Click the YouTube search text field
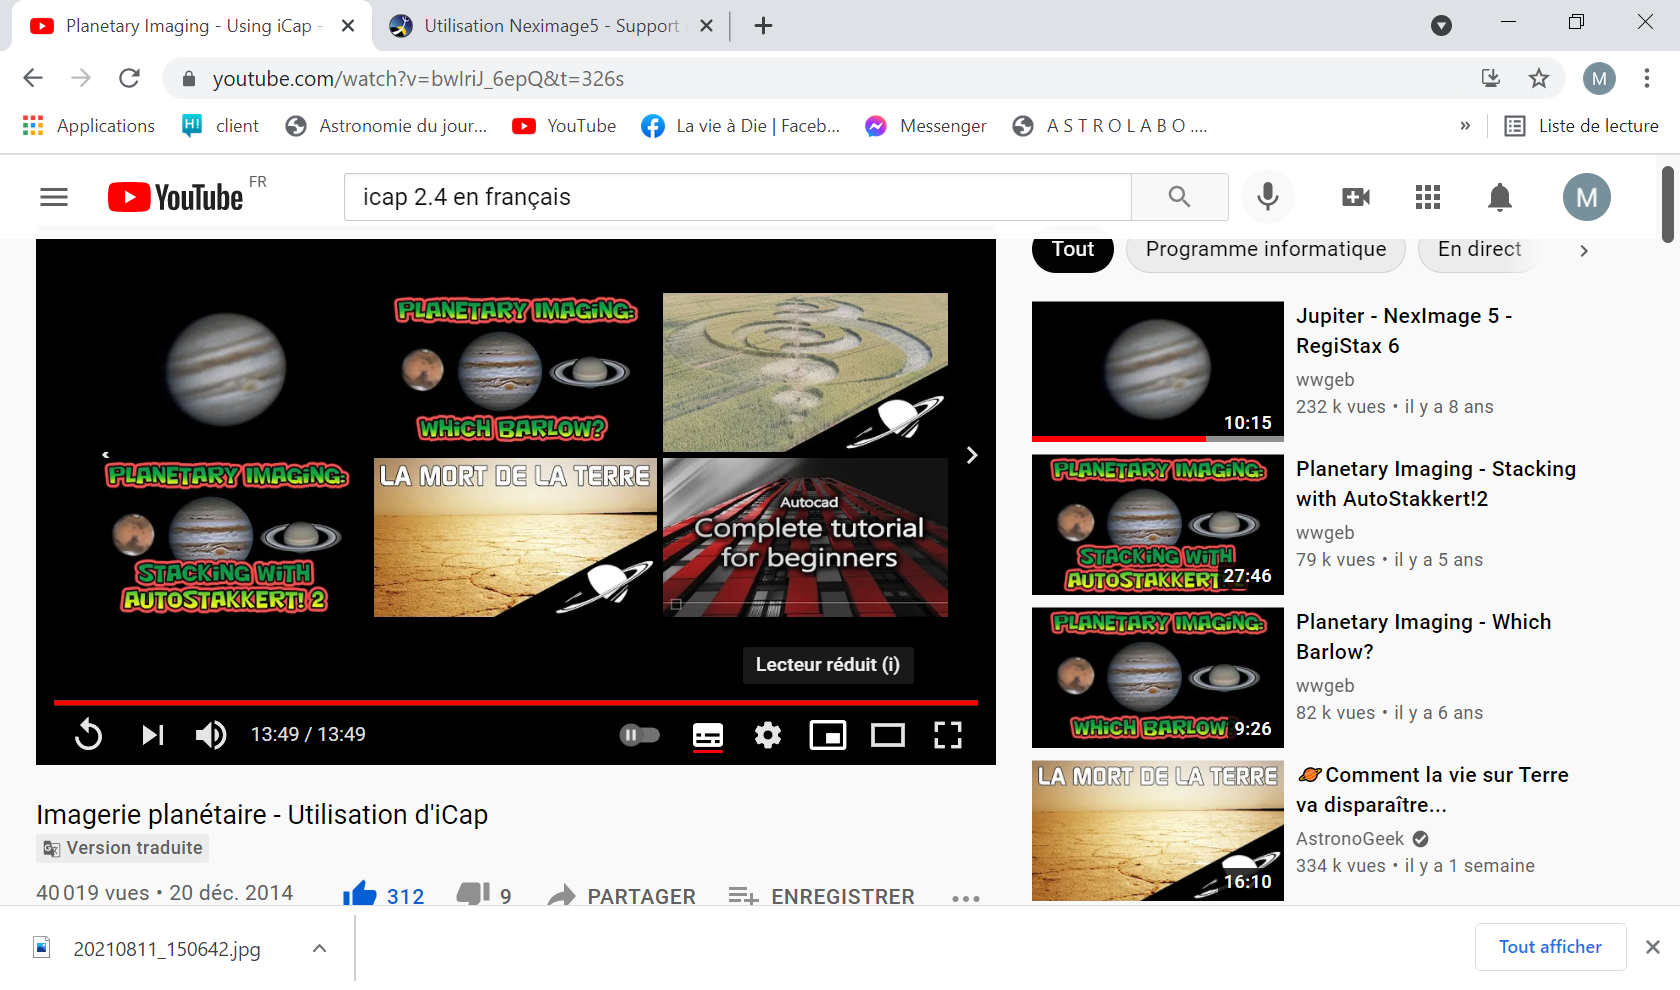 (x=738, y=197)
